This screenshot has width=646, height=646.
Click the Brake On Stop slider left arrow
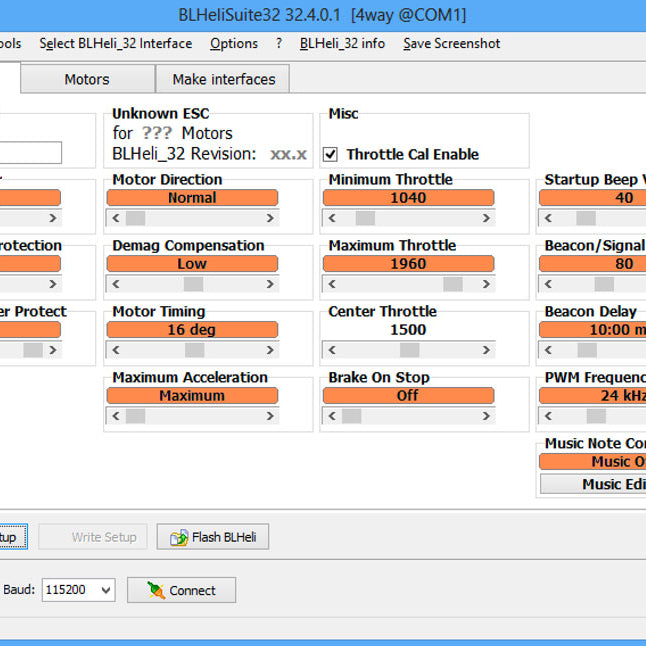[332, 416]
